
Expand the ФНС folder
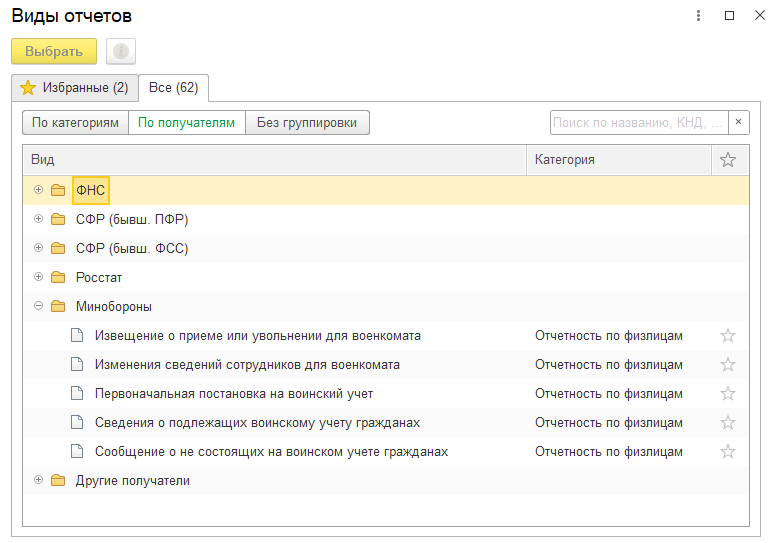pyautogui.click(x=38, y=190)
